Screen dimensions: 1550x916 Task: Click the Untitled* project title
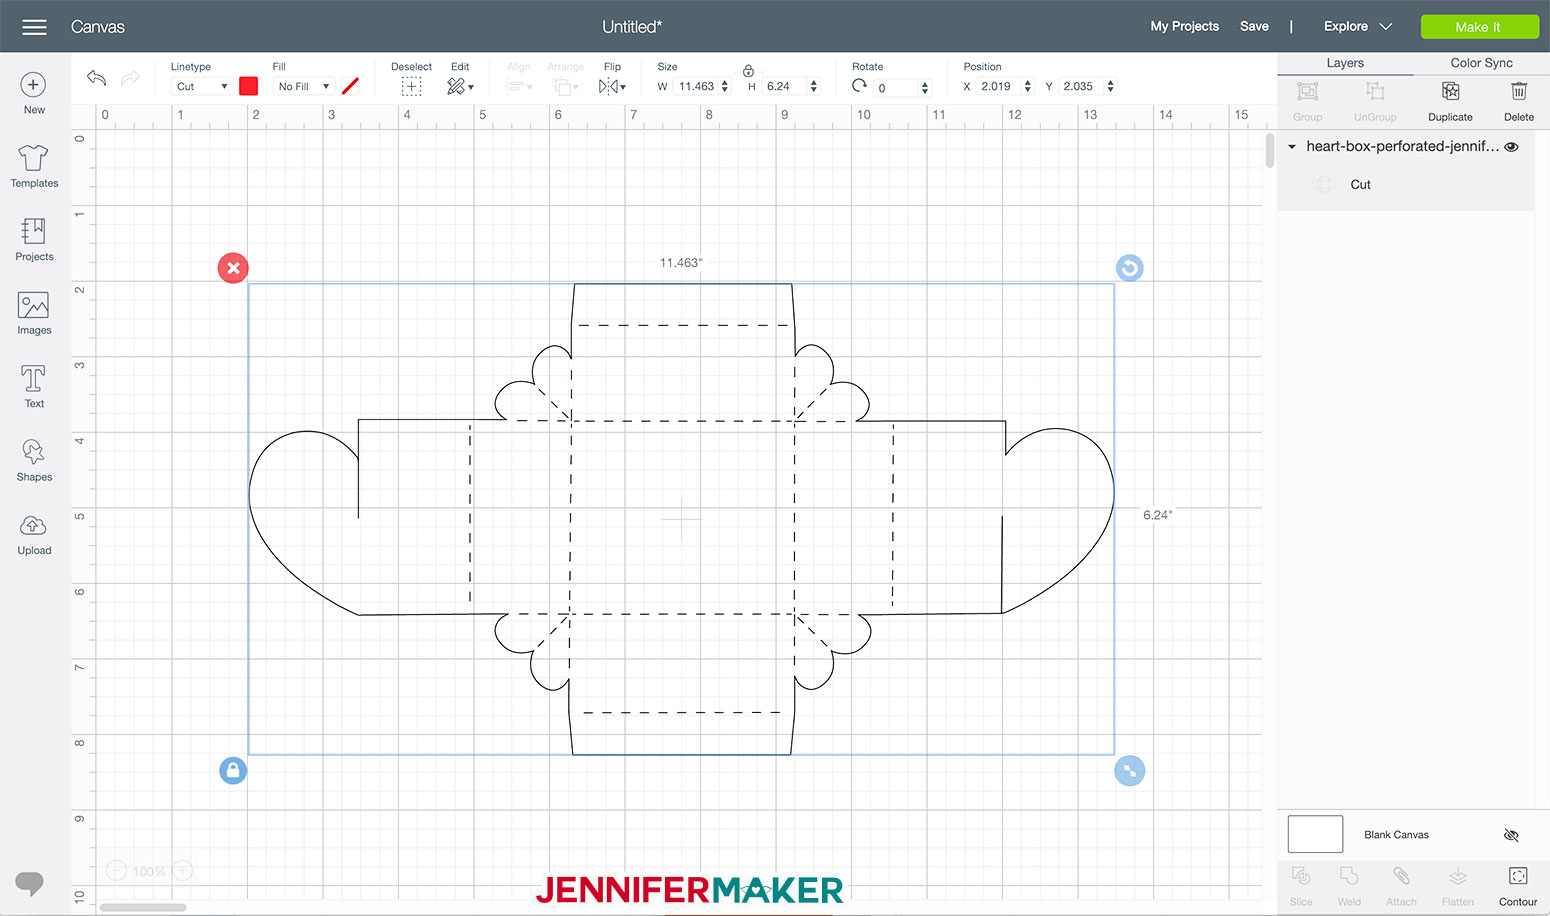(x=632, y=27)
